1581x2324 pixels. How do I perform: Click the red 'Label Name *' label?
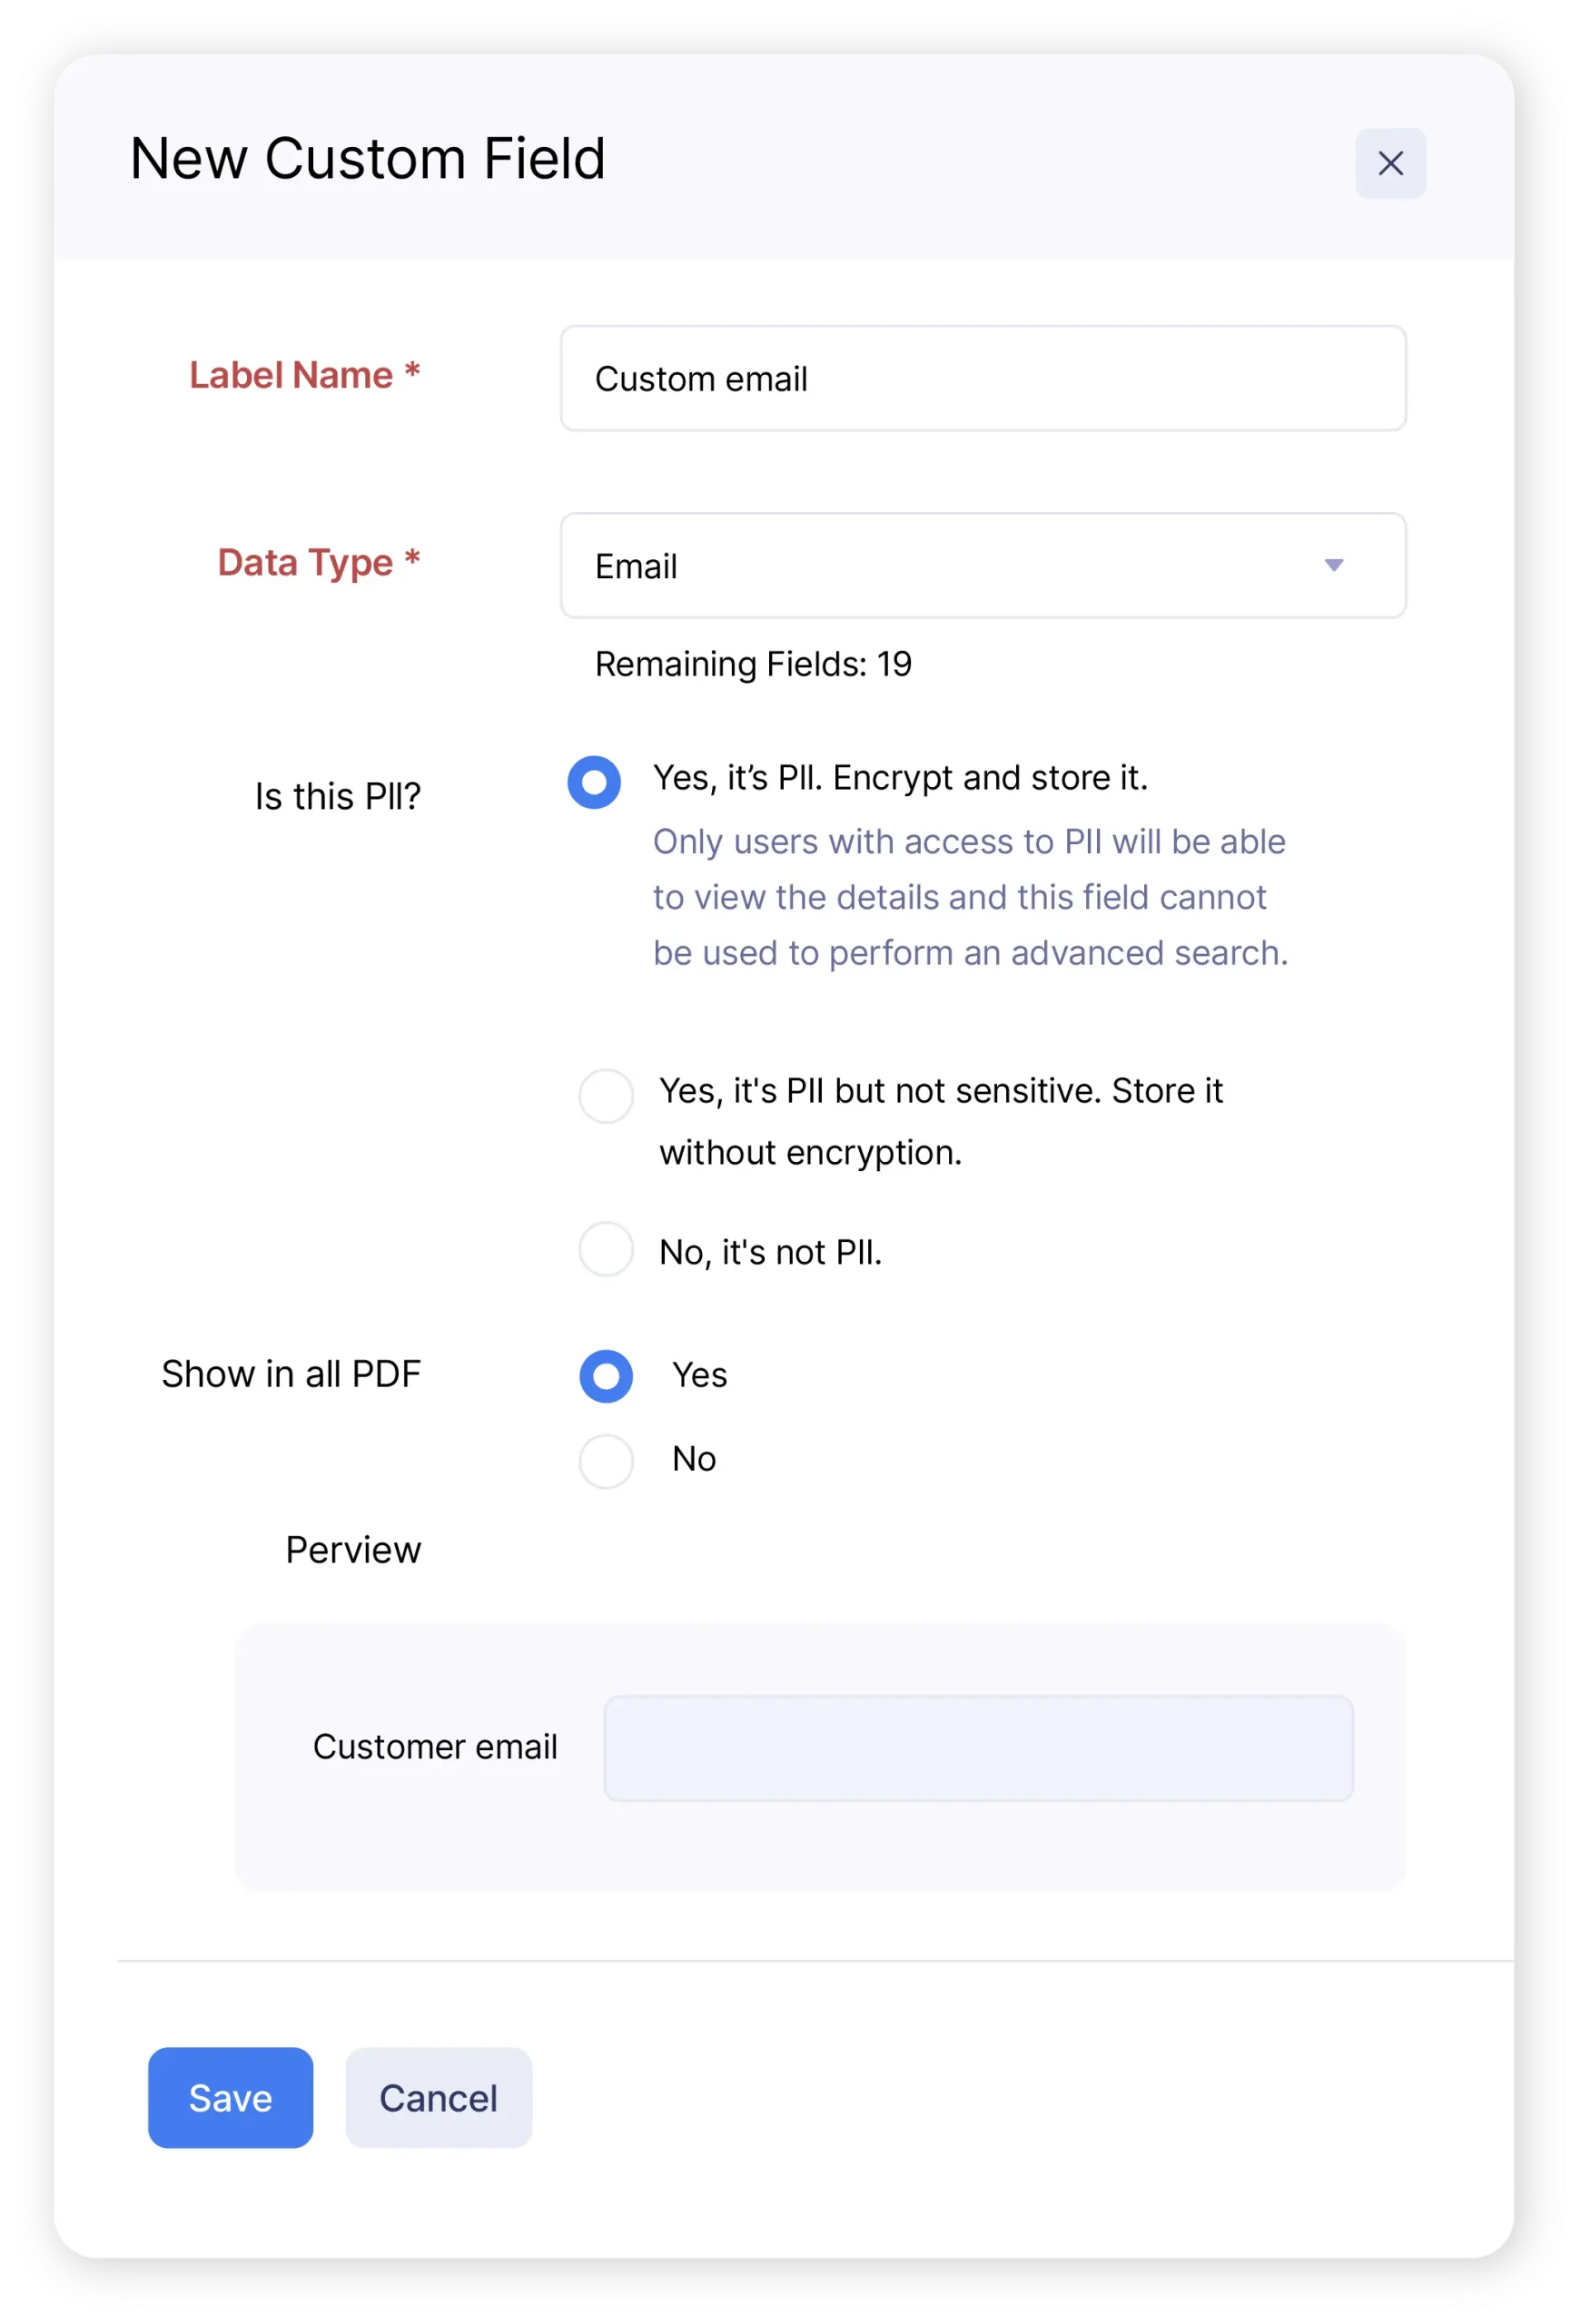pyautogui.click(x=304, y=375)
